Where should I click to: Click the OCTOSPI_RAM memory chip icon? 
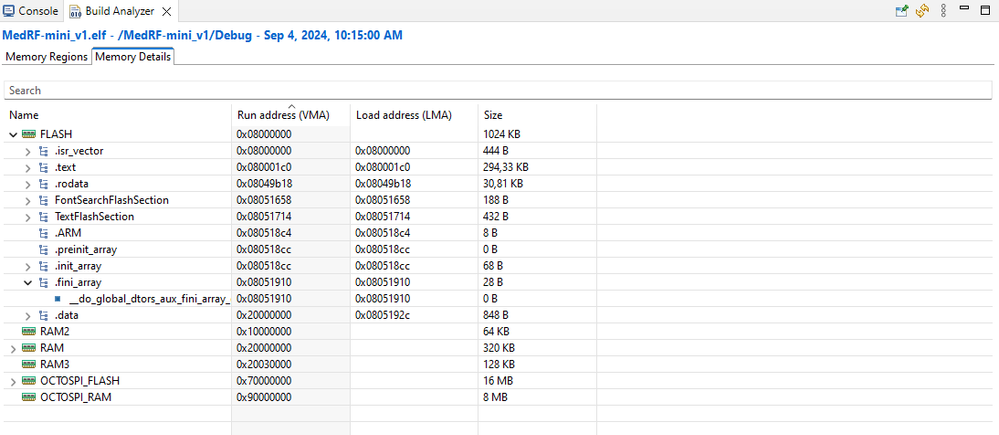28,397
